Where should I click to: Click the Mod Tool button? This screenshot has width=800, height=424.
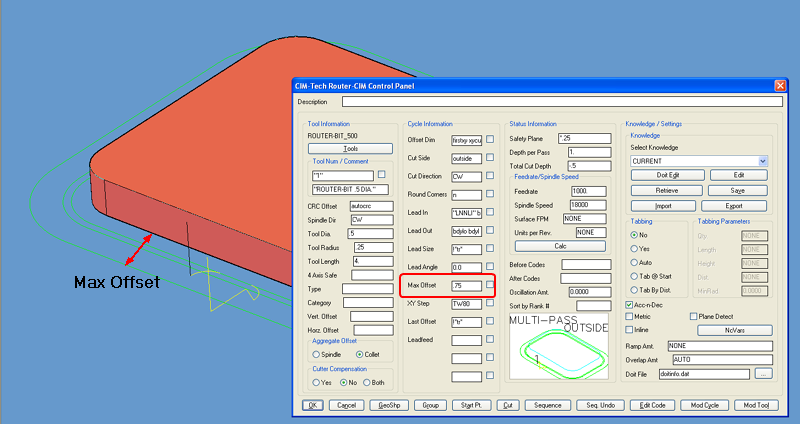pos(756,405)
